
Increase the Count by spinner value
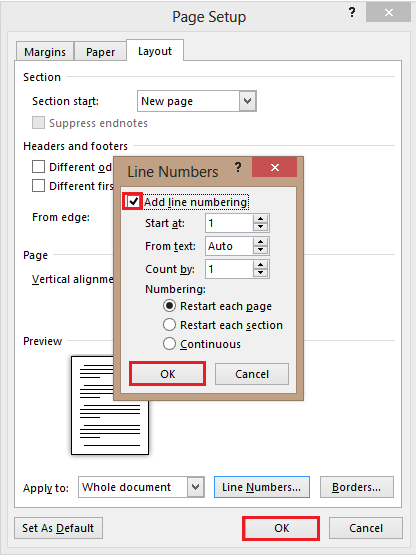click(261, 265)
